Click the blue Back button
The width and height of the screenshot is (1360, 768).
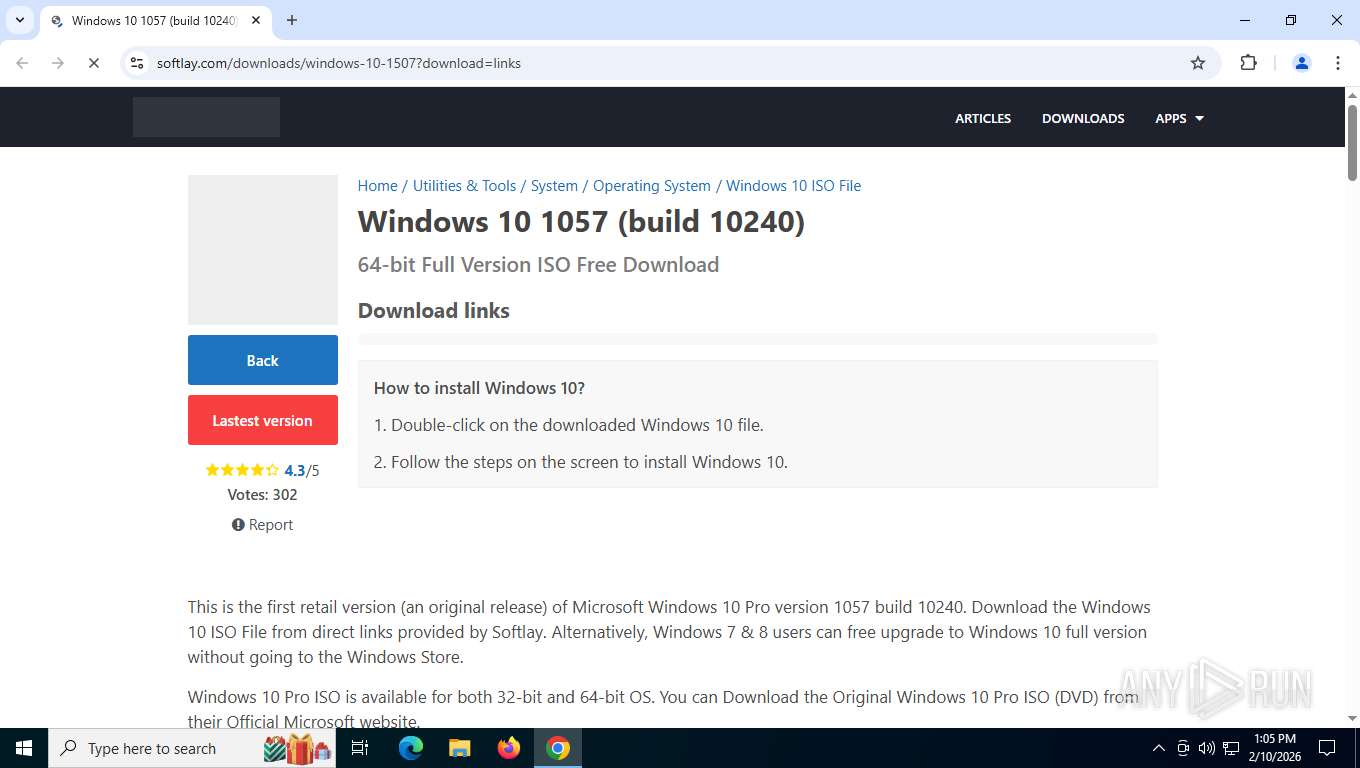263,360
